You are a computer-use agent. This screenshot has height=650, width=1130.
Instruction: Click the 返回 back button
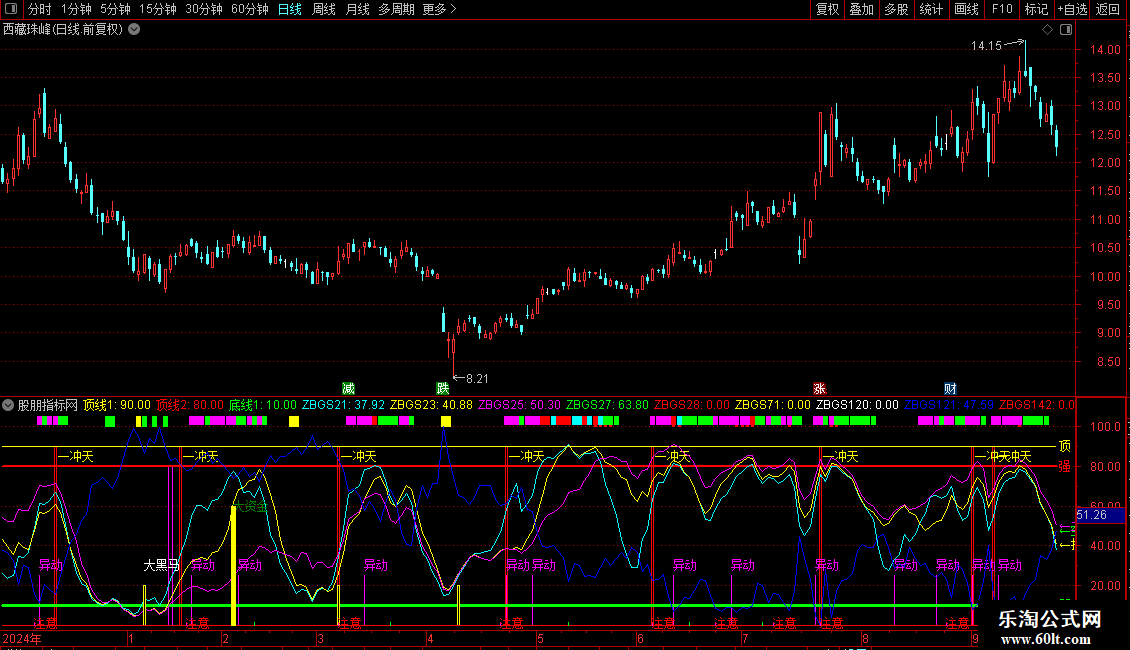coord(1108,9)
